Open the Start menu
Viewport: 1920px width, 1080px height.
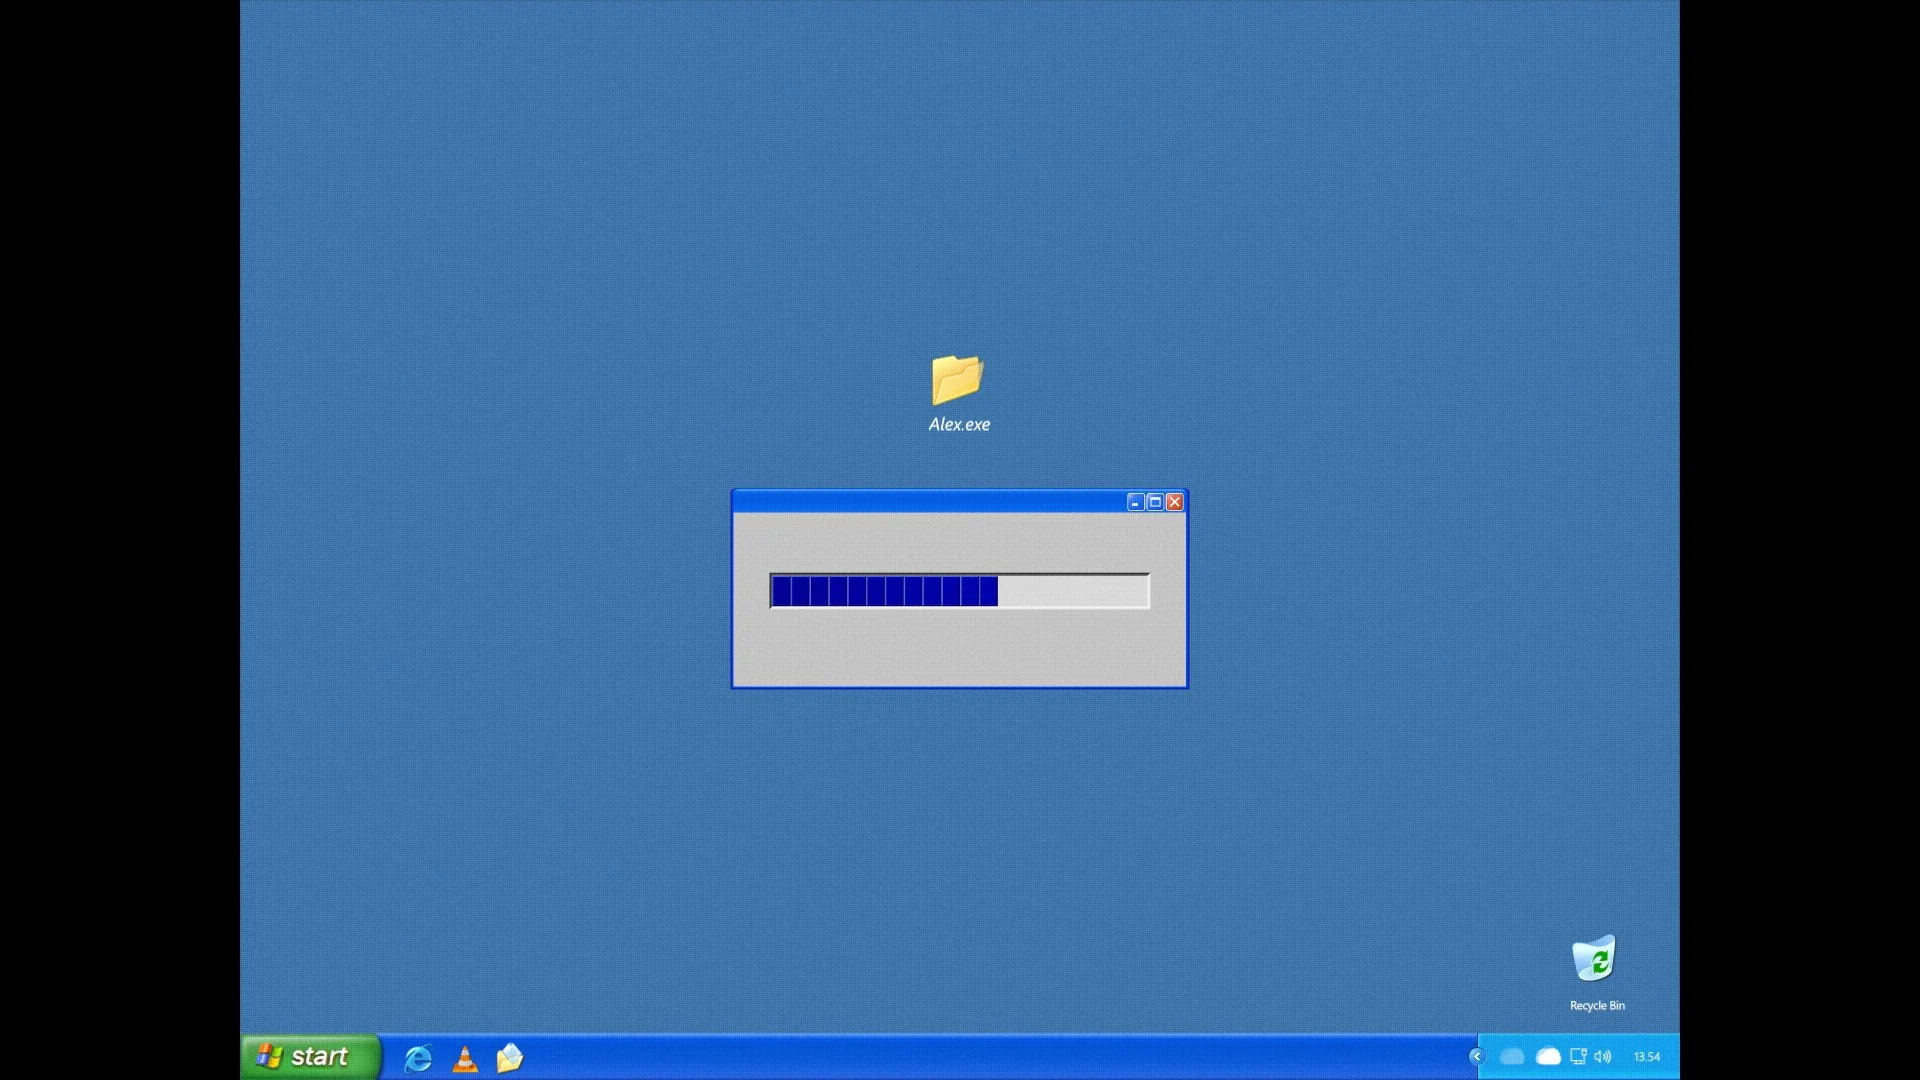pos(310,1057)
